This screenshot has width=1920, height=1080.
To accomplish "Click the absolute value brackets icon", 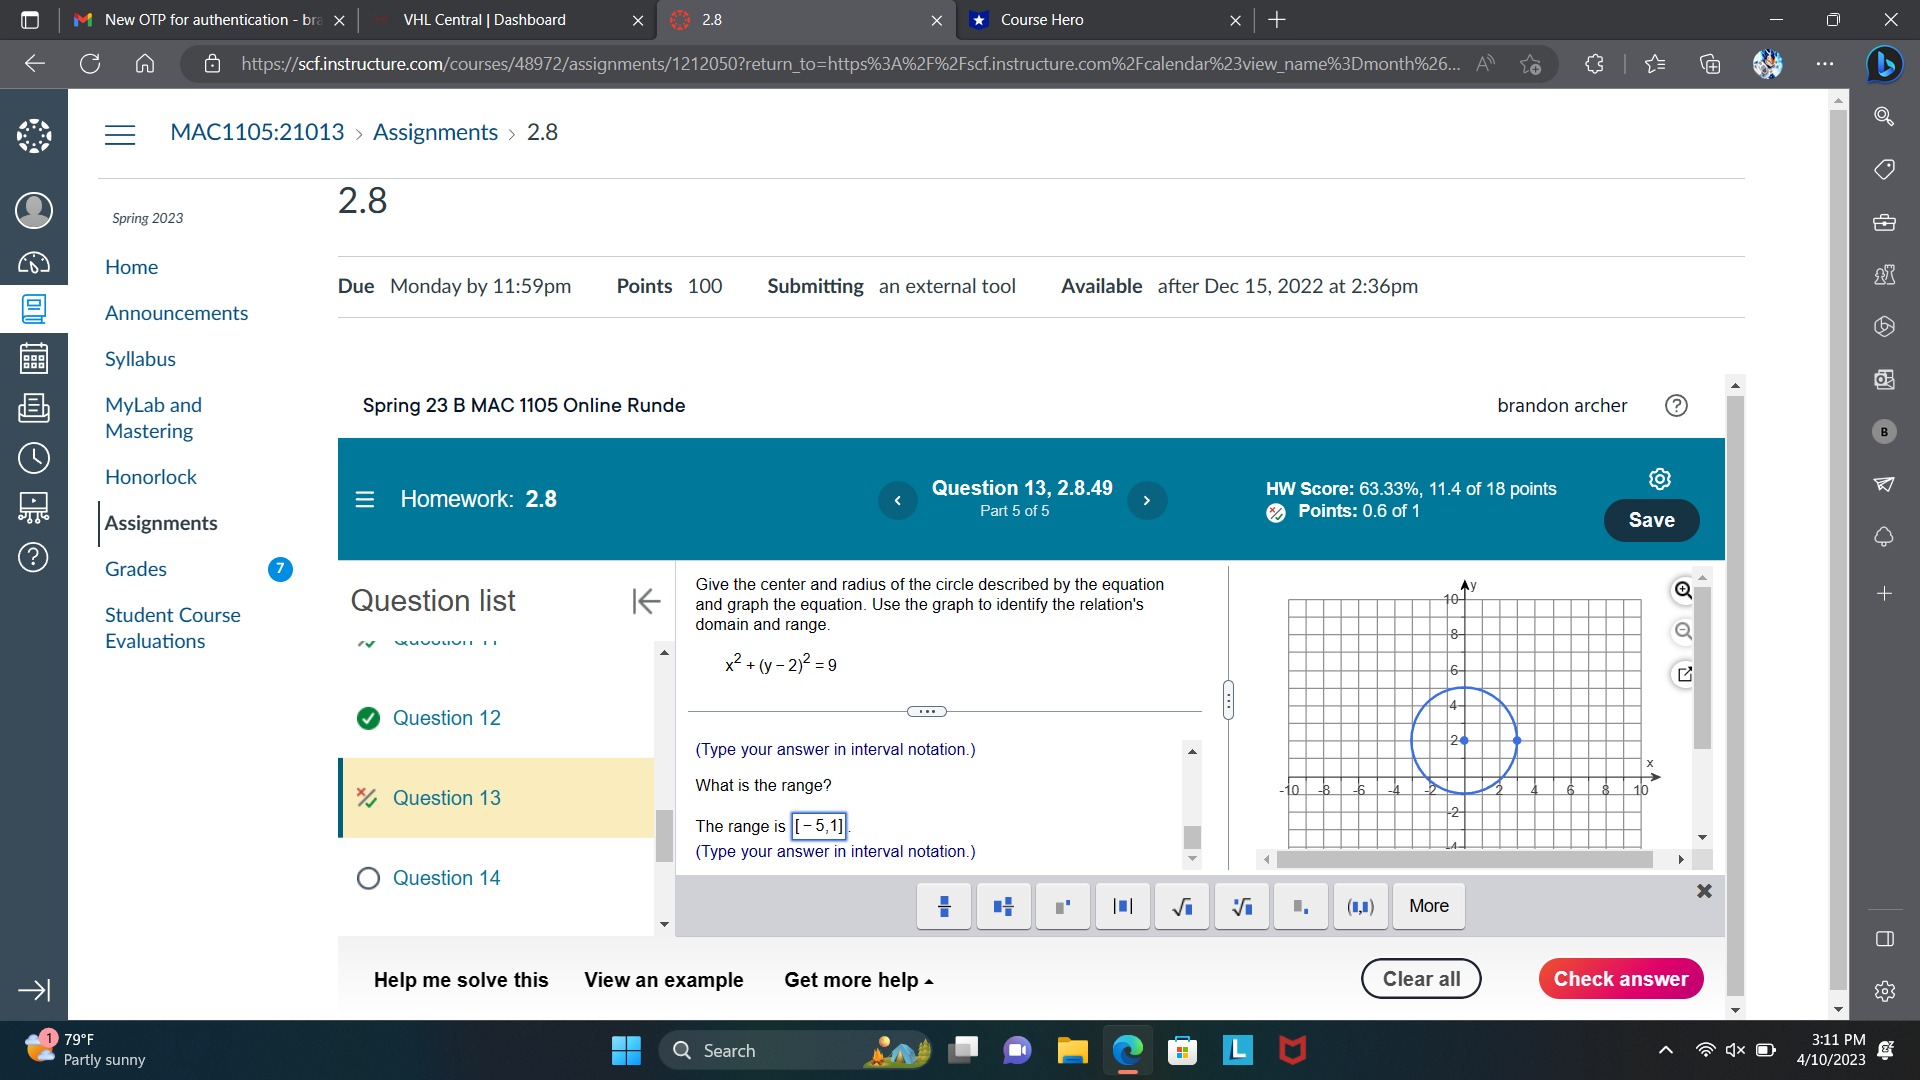I will coord(1121,906).
